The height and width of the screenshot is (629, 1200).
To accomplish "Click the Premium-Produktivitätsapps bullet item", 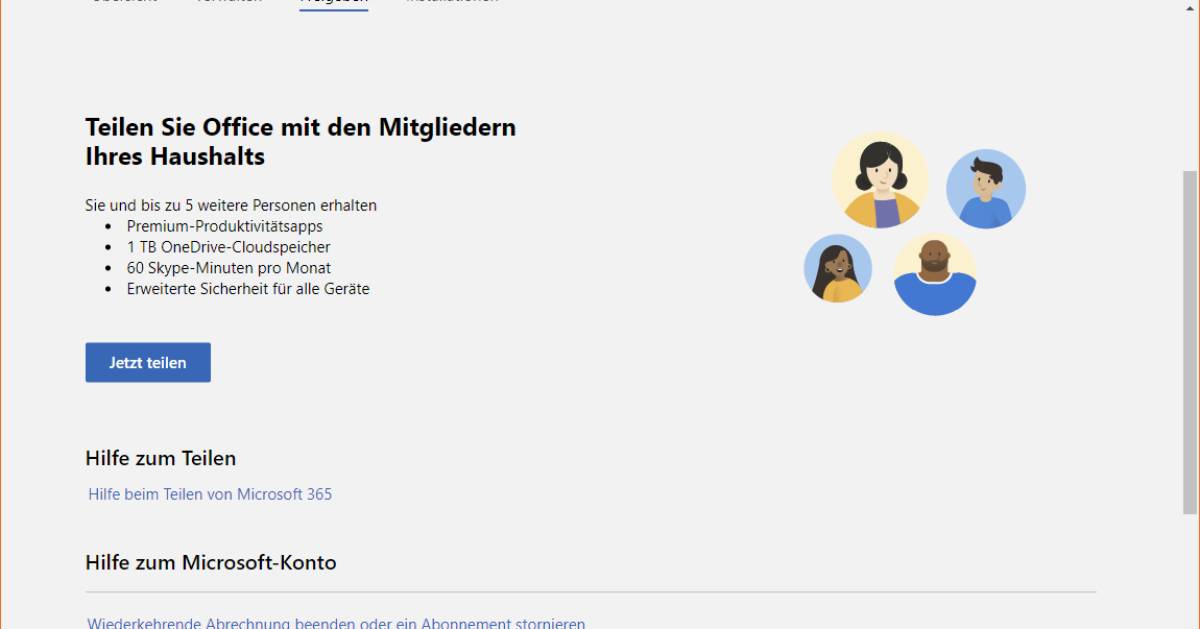I will click(224, 226).
